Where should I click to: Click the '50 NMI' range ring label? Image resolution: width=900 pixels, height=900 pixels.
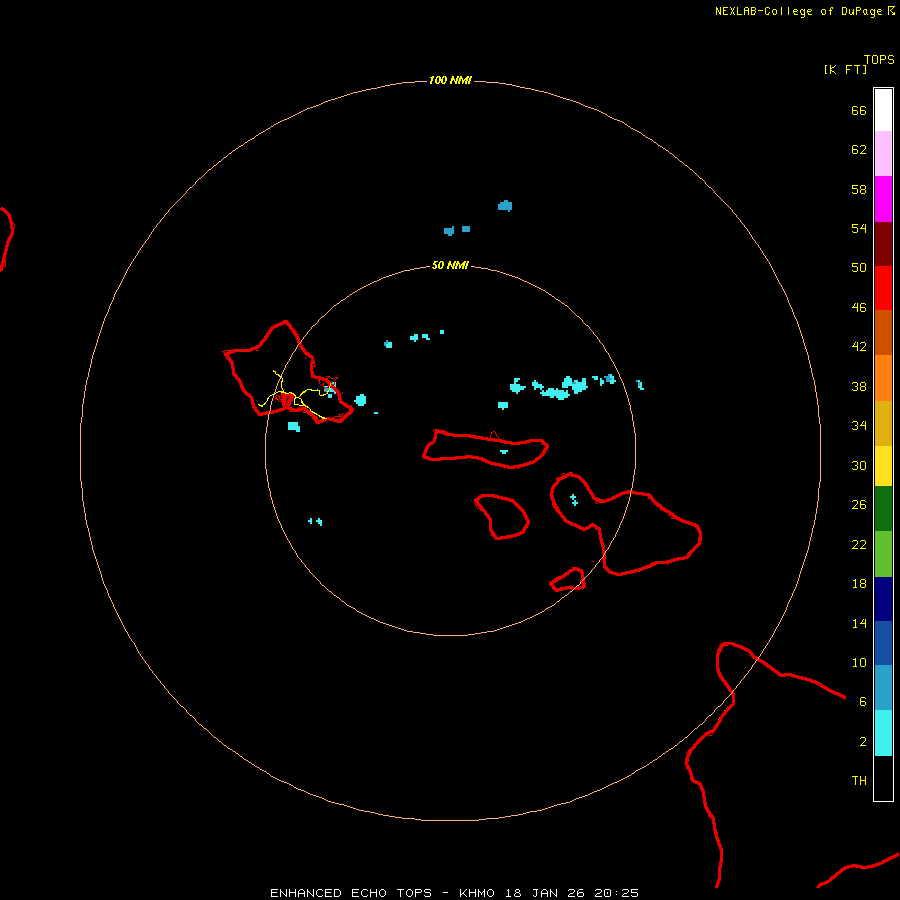pos(450,265)
